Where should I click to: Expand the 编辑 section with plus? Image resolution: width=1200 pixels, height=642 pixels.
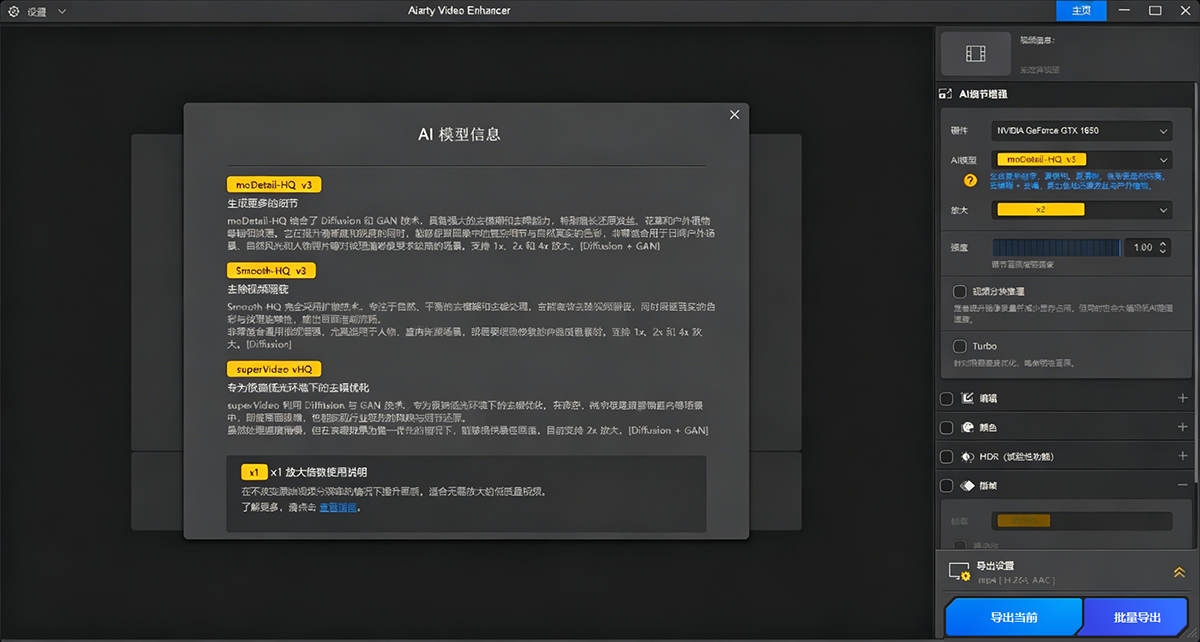click(1183, 398)
